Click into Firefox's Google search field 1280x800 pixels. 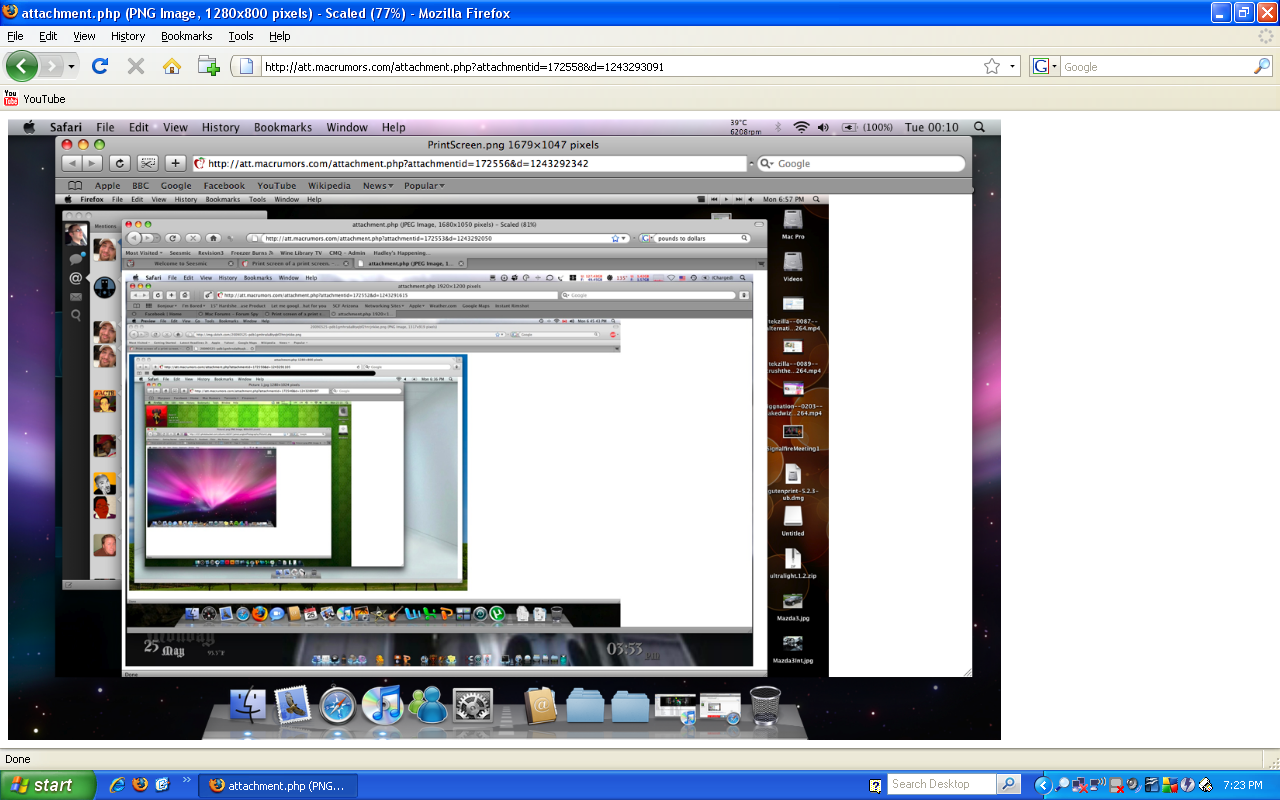coord(1156,67)
